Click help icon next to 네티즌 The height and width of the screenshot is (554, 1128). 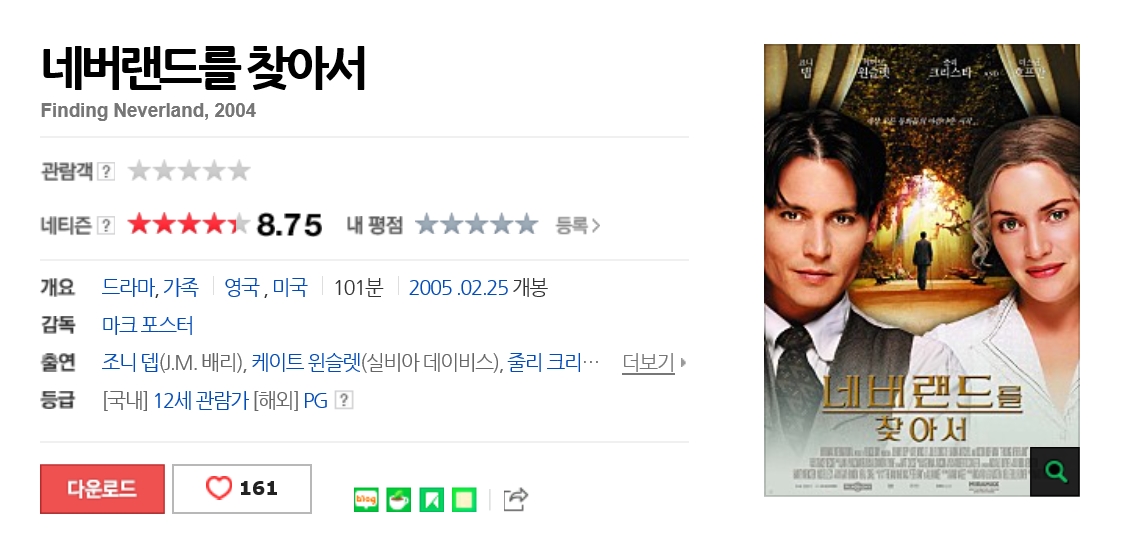[x=106, y=225]
